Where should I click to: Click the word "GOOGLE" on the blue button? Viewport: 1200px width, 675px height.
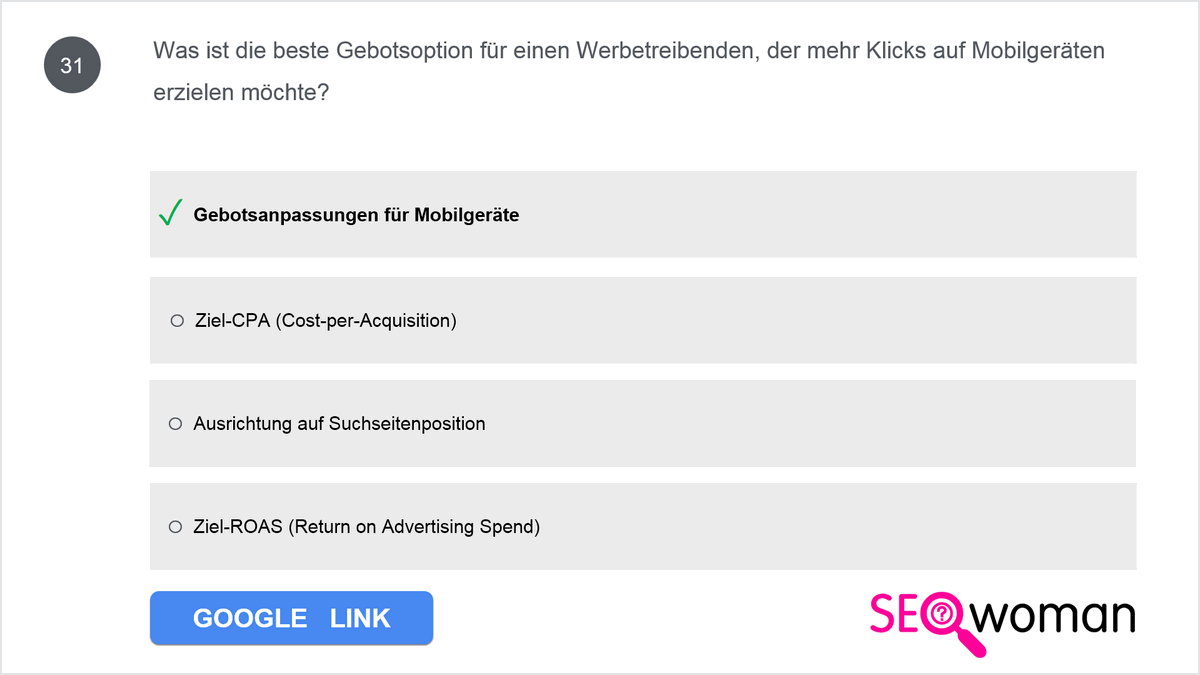point(250,618)
